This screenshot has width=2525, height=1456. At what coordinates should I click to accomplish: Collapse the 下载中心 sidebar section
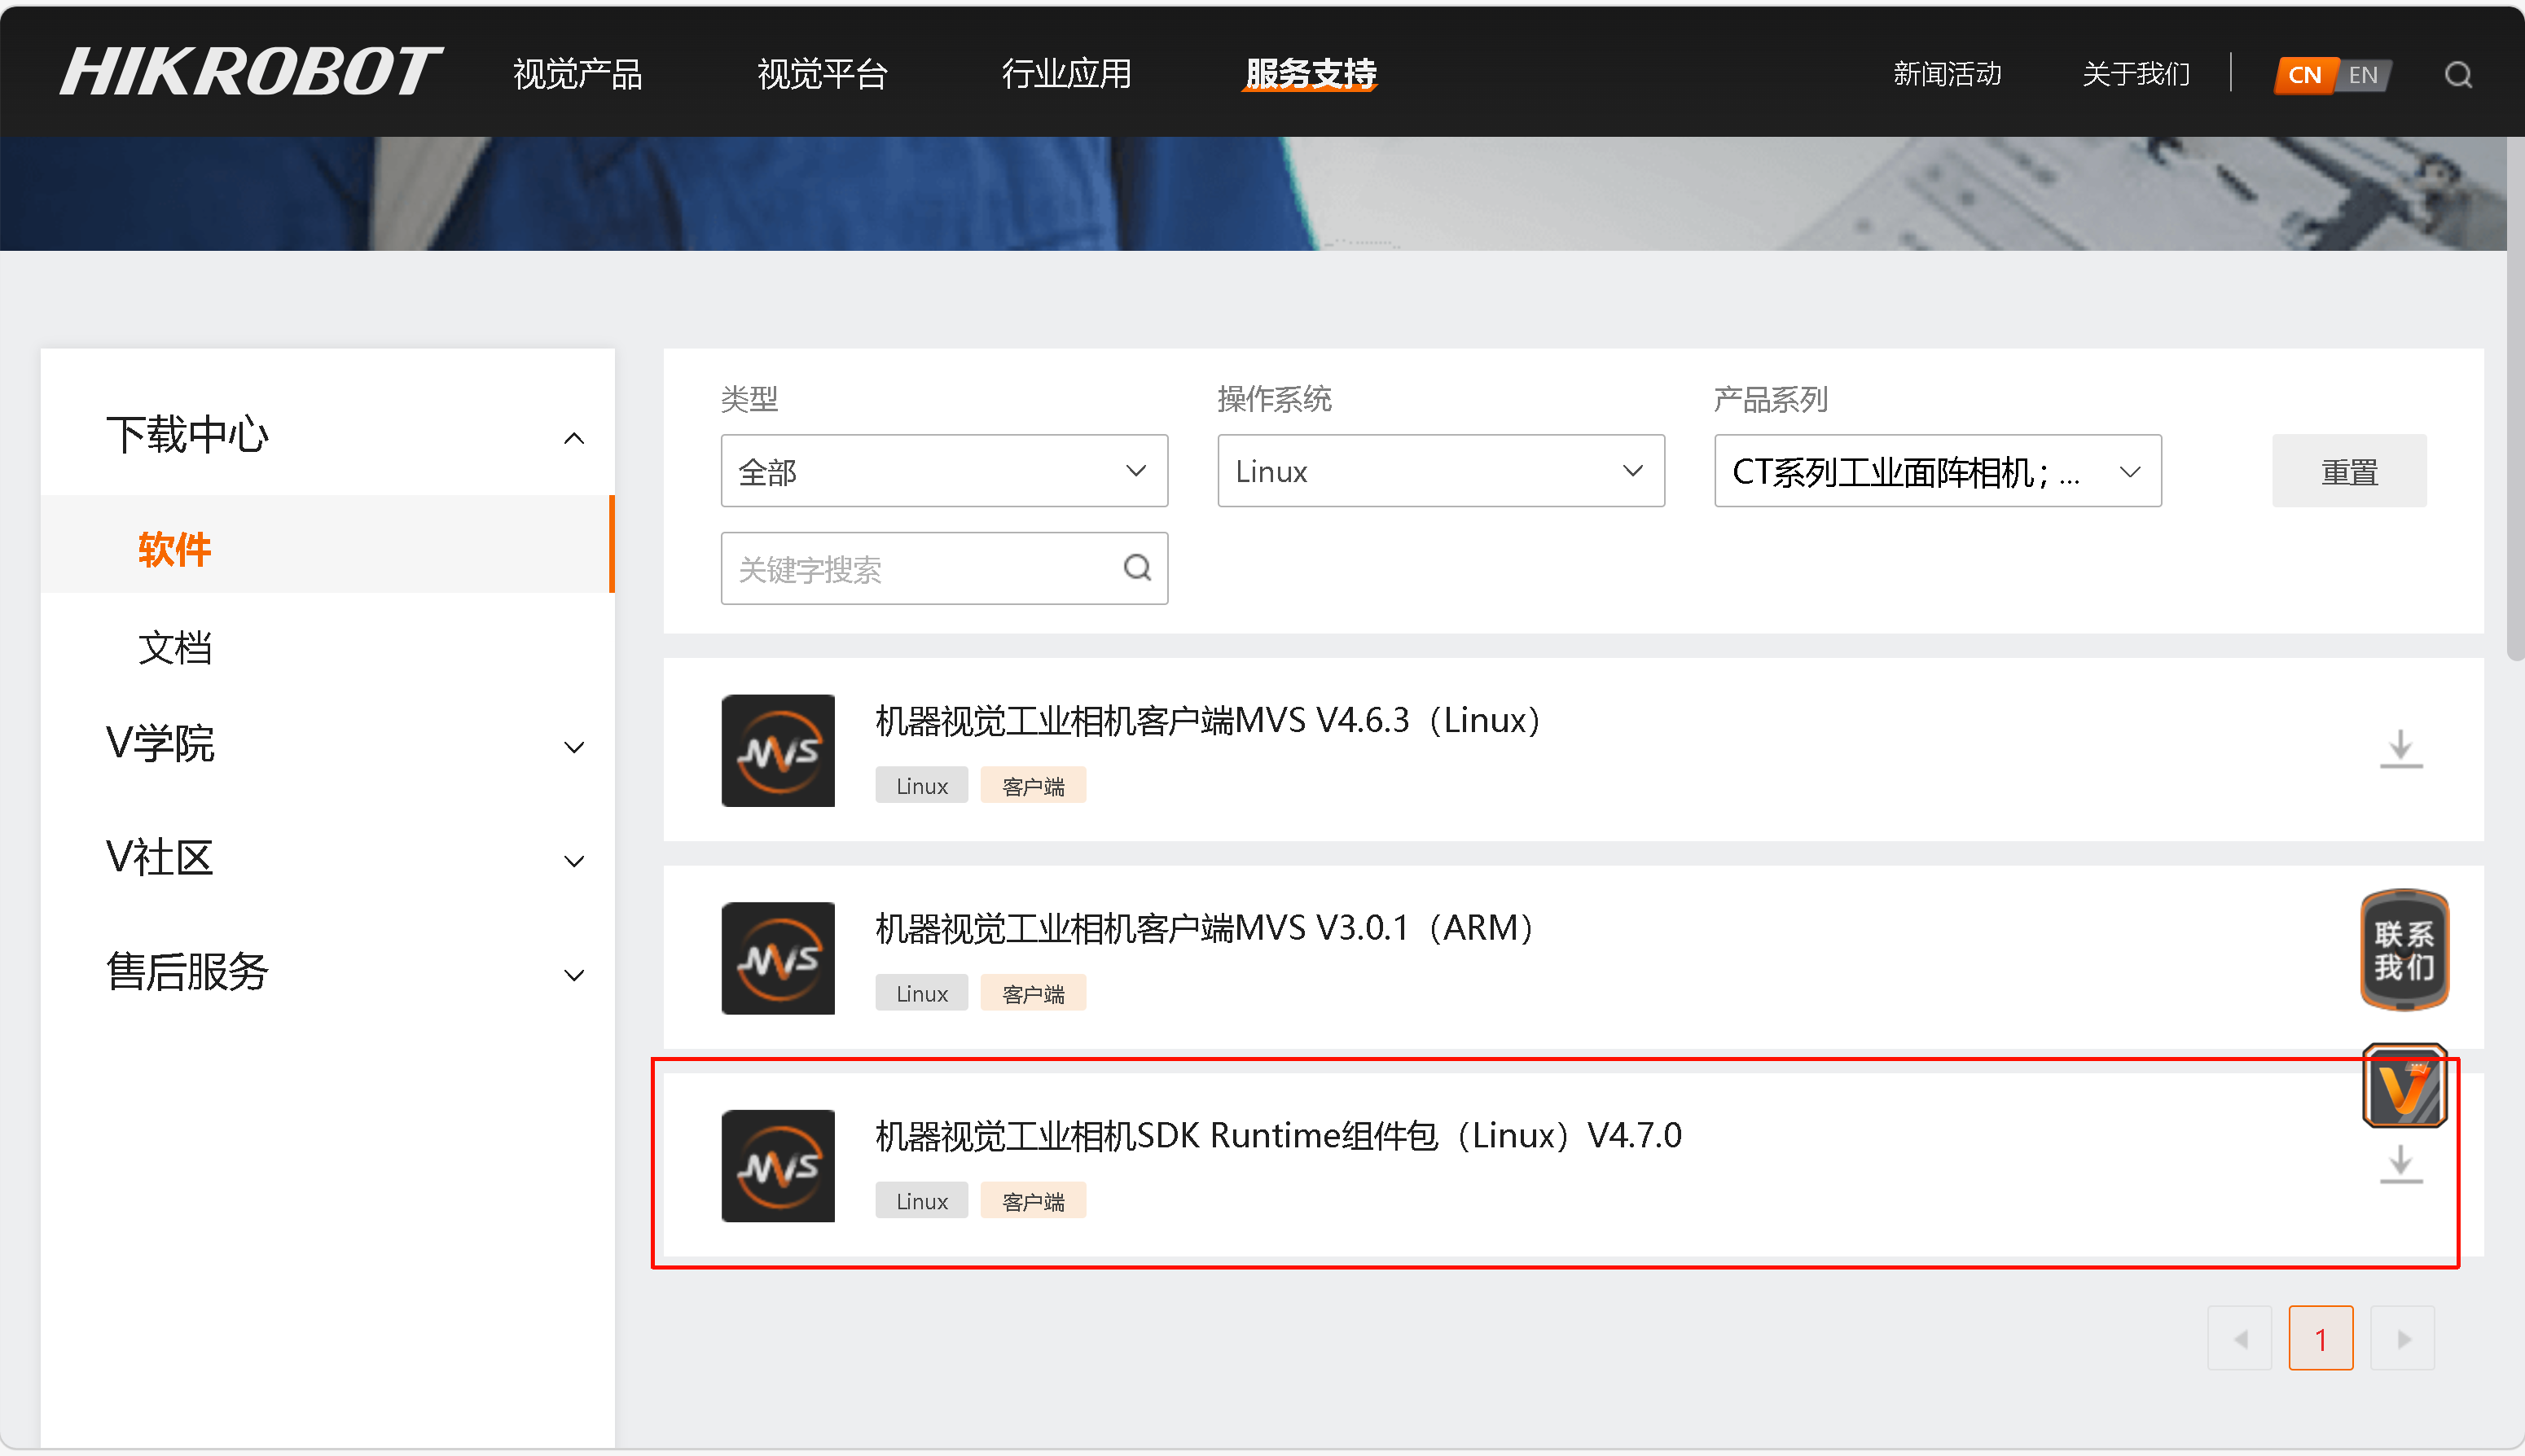click(574, 438)
